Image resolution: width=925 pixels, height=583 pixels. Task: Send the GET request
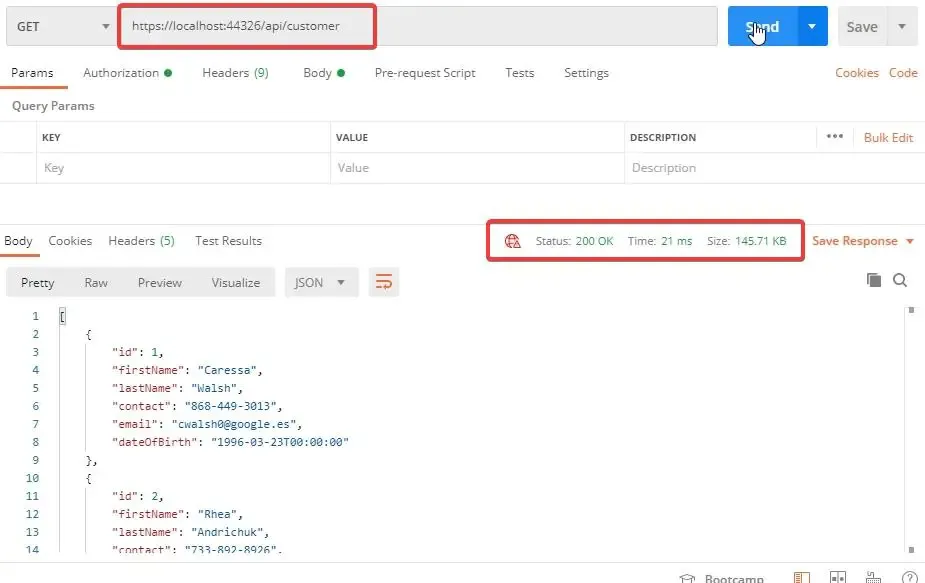[764, 26]
